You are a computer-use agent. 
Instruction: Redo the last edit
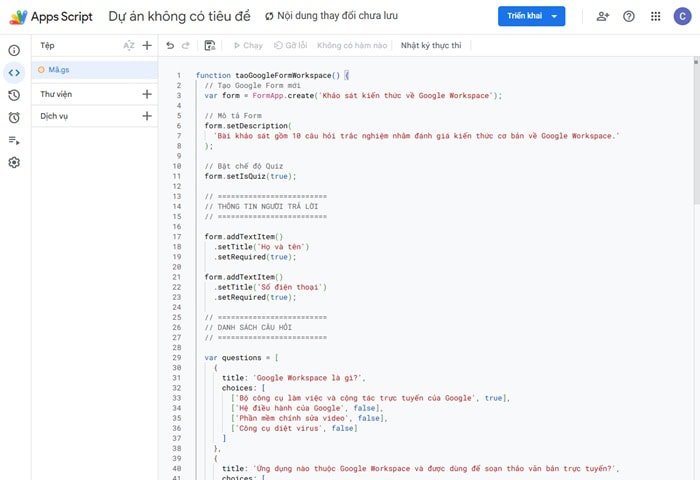186,46
